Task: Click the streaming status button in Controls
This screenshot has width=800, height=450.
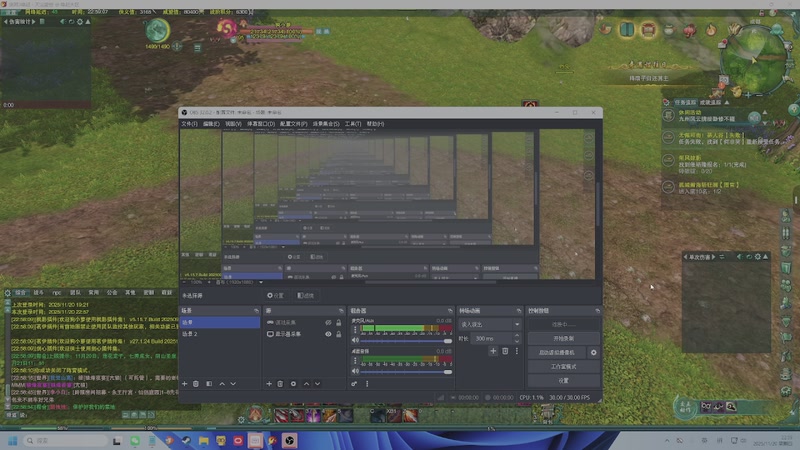Action: (x=563, y=324)
